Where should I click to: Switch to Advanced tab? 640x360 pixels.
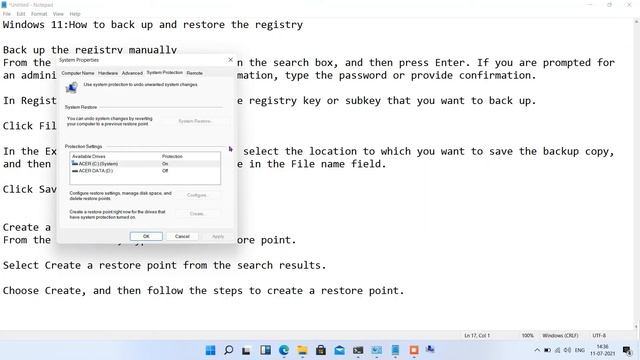click(132, 73)
